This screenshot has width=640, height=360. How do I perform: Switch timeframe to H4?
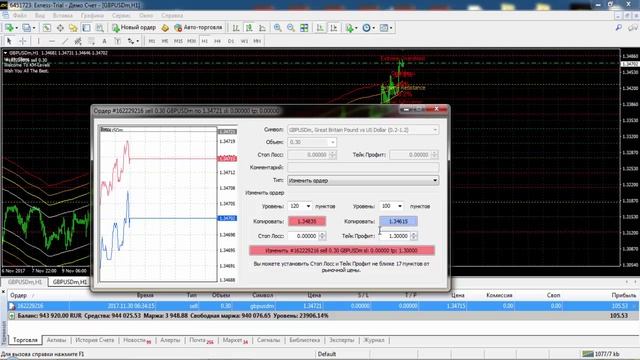pos(218,41)
